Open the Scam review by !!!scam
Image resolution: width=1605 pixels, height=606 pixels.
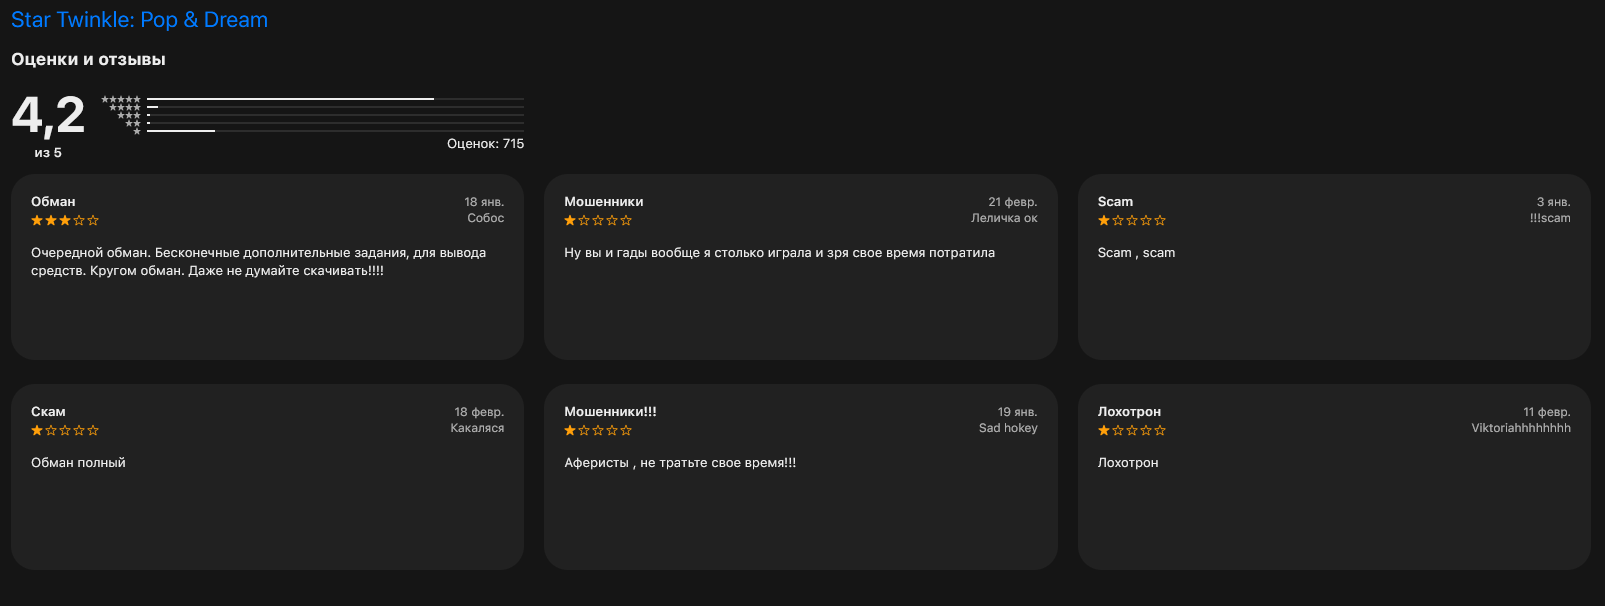tap(1334, 267)
